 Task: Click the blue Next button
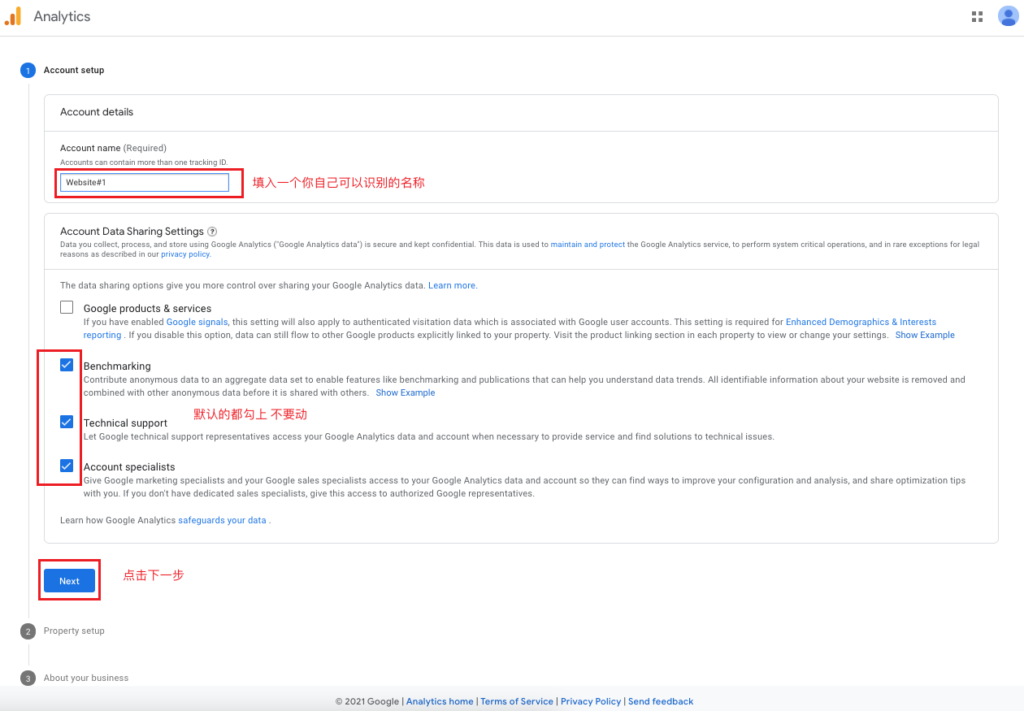click(x=69, y=580)
